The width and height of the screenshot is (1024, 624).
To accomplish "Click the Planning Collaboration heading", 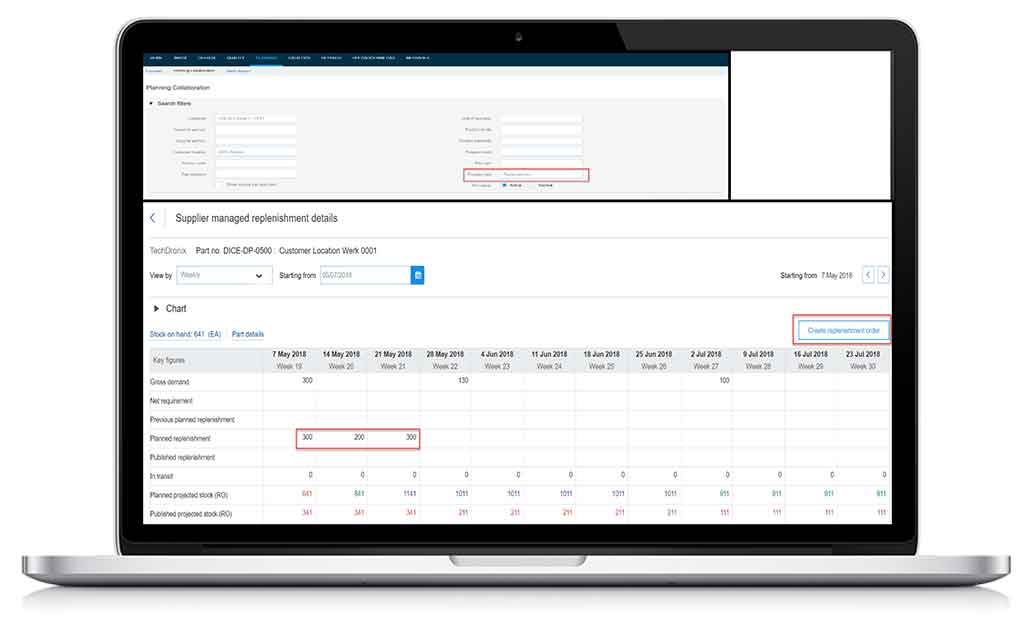I will click(178, 87).
